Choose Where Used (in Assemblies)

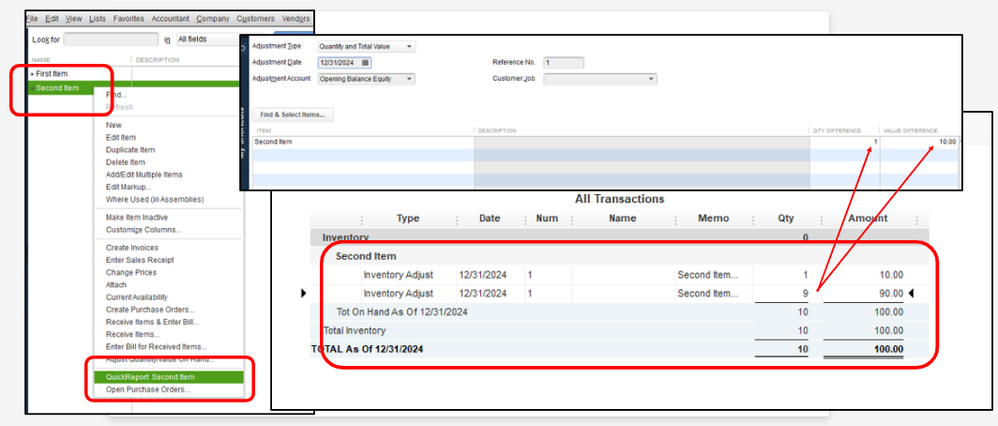[x=155, y=199]
